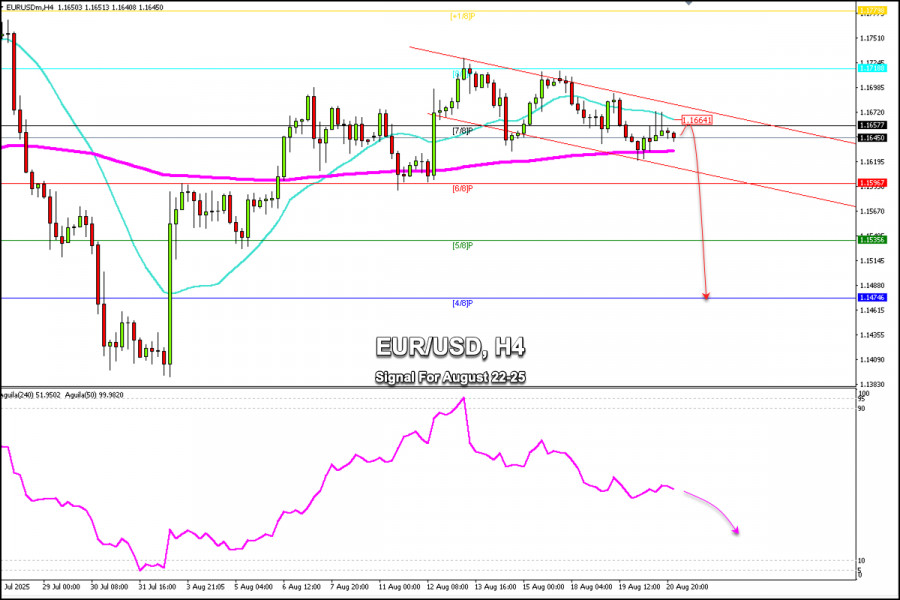Select the black 1.16450 current price tag

tap(872, 138)
